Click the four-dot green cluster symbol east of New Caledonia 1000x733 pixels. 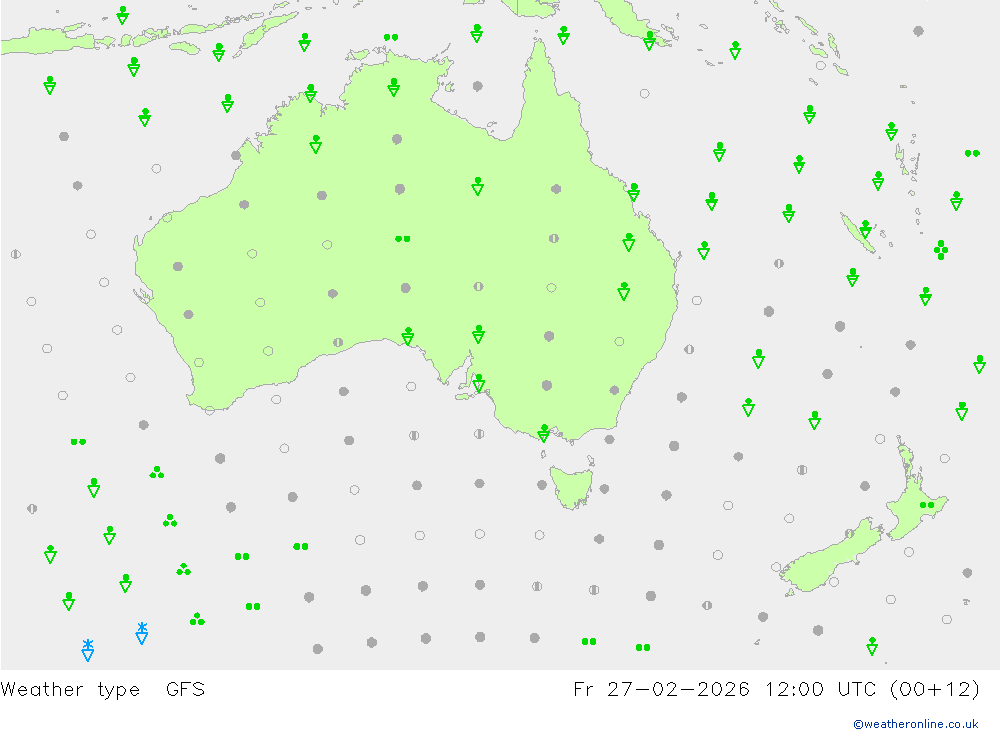(x=941, y=249)
